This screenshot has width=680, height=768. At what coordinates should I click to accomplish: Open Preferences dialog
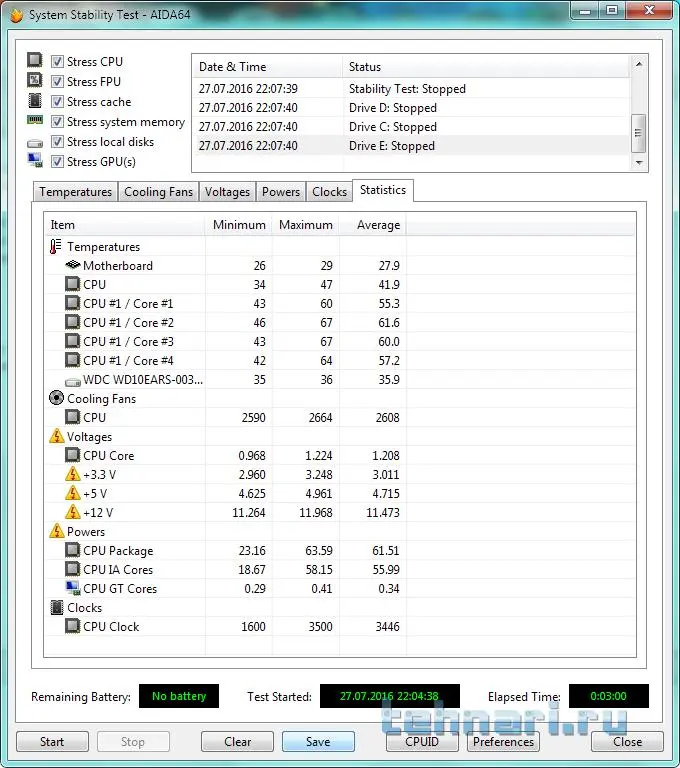click(x=503, y=742)
